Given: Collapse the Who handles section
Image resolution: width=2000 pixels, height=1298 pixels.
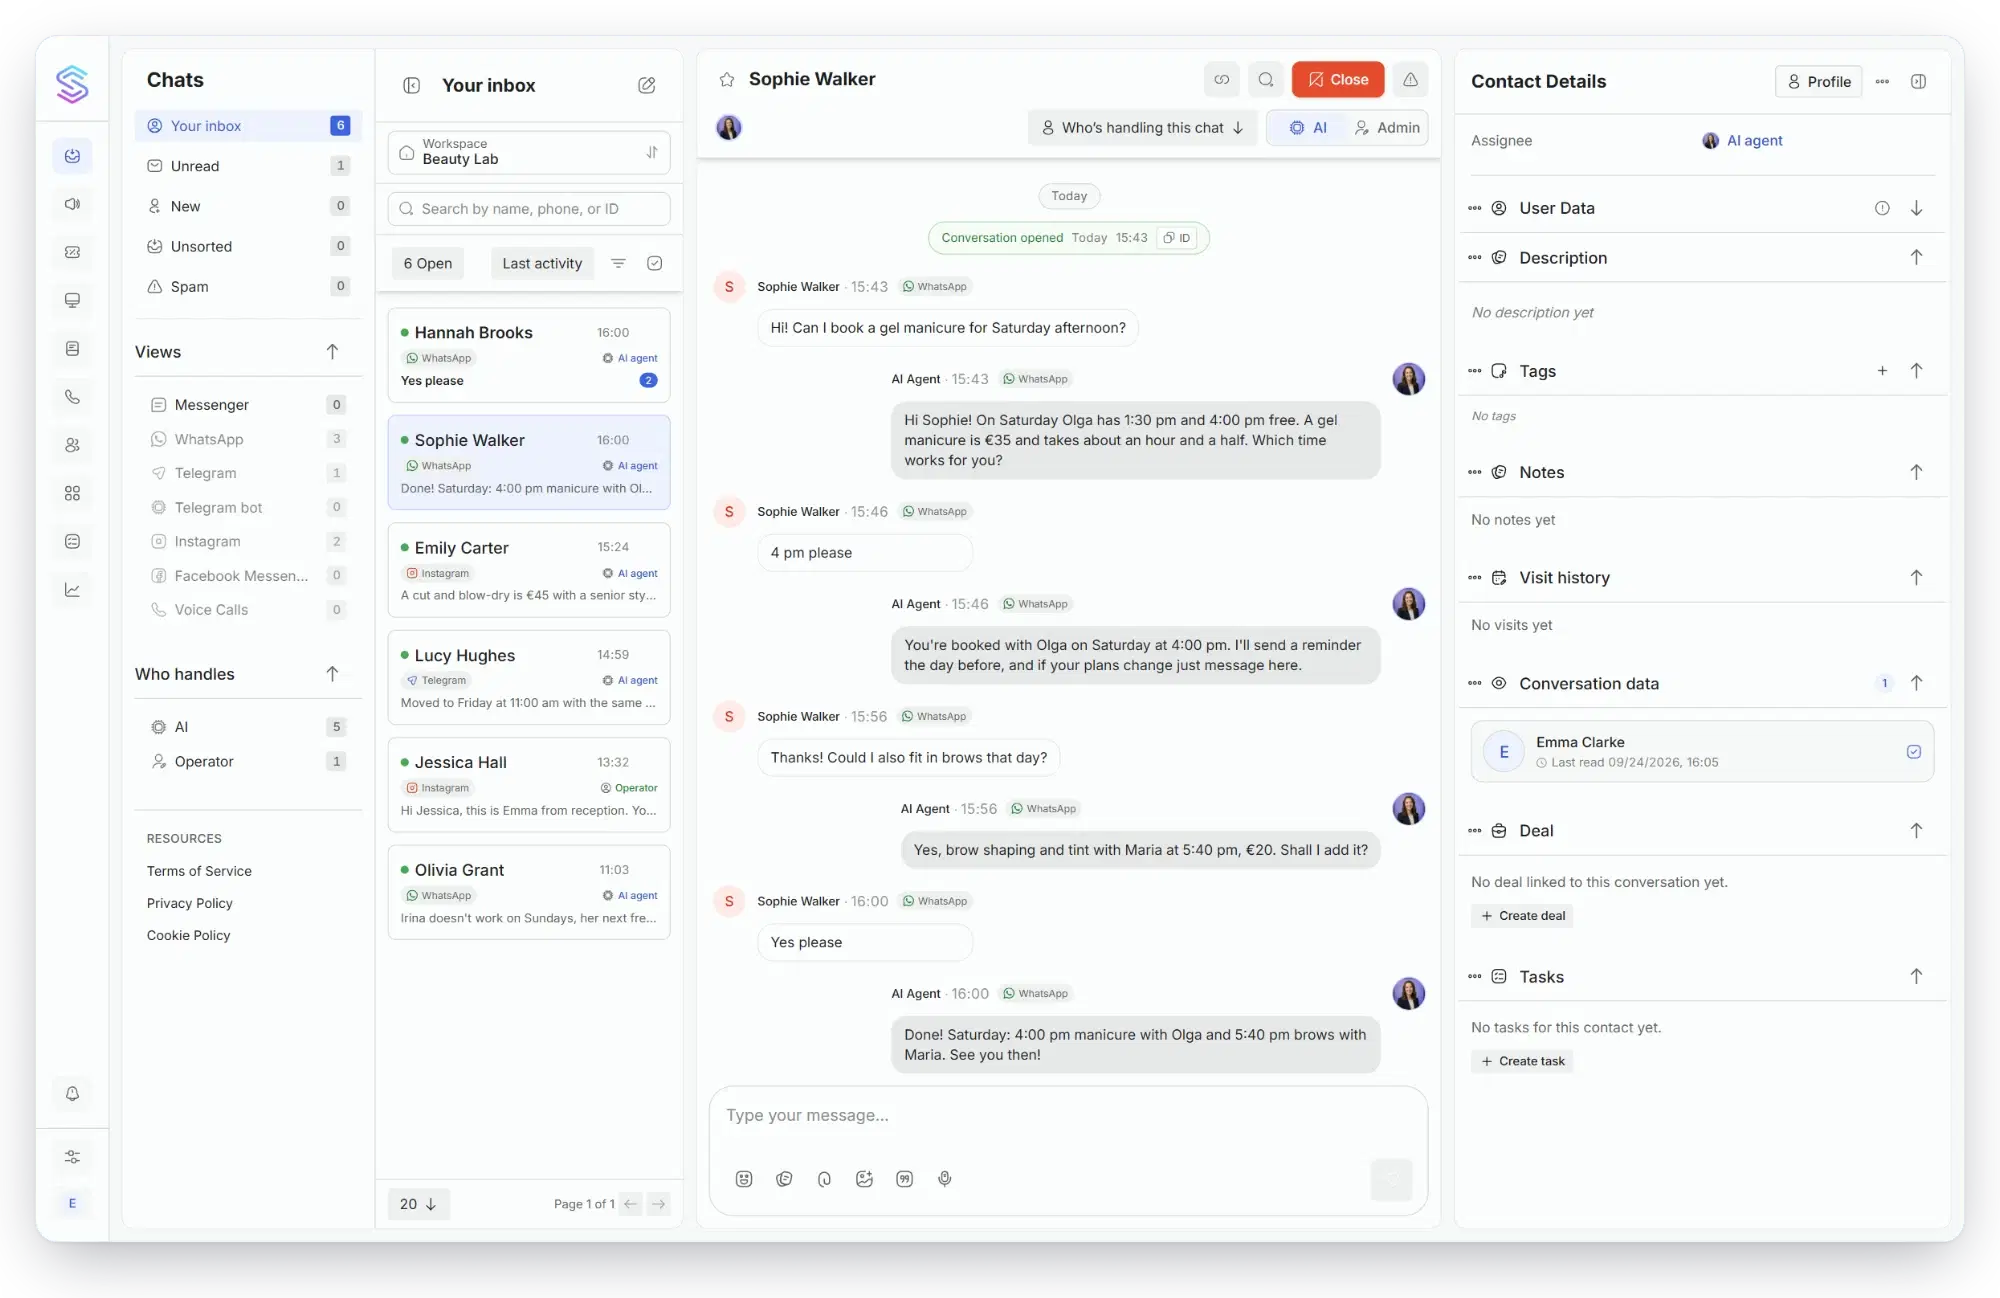Looking at the screenshot, I should click(332, 674).
